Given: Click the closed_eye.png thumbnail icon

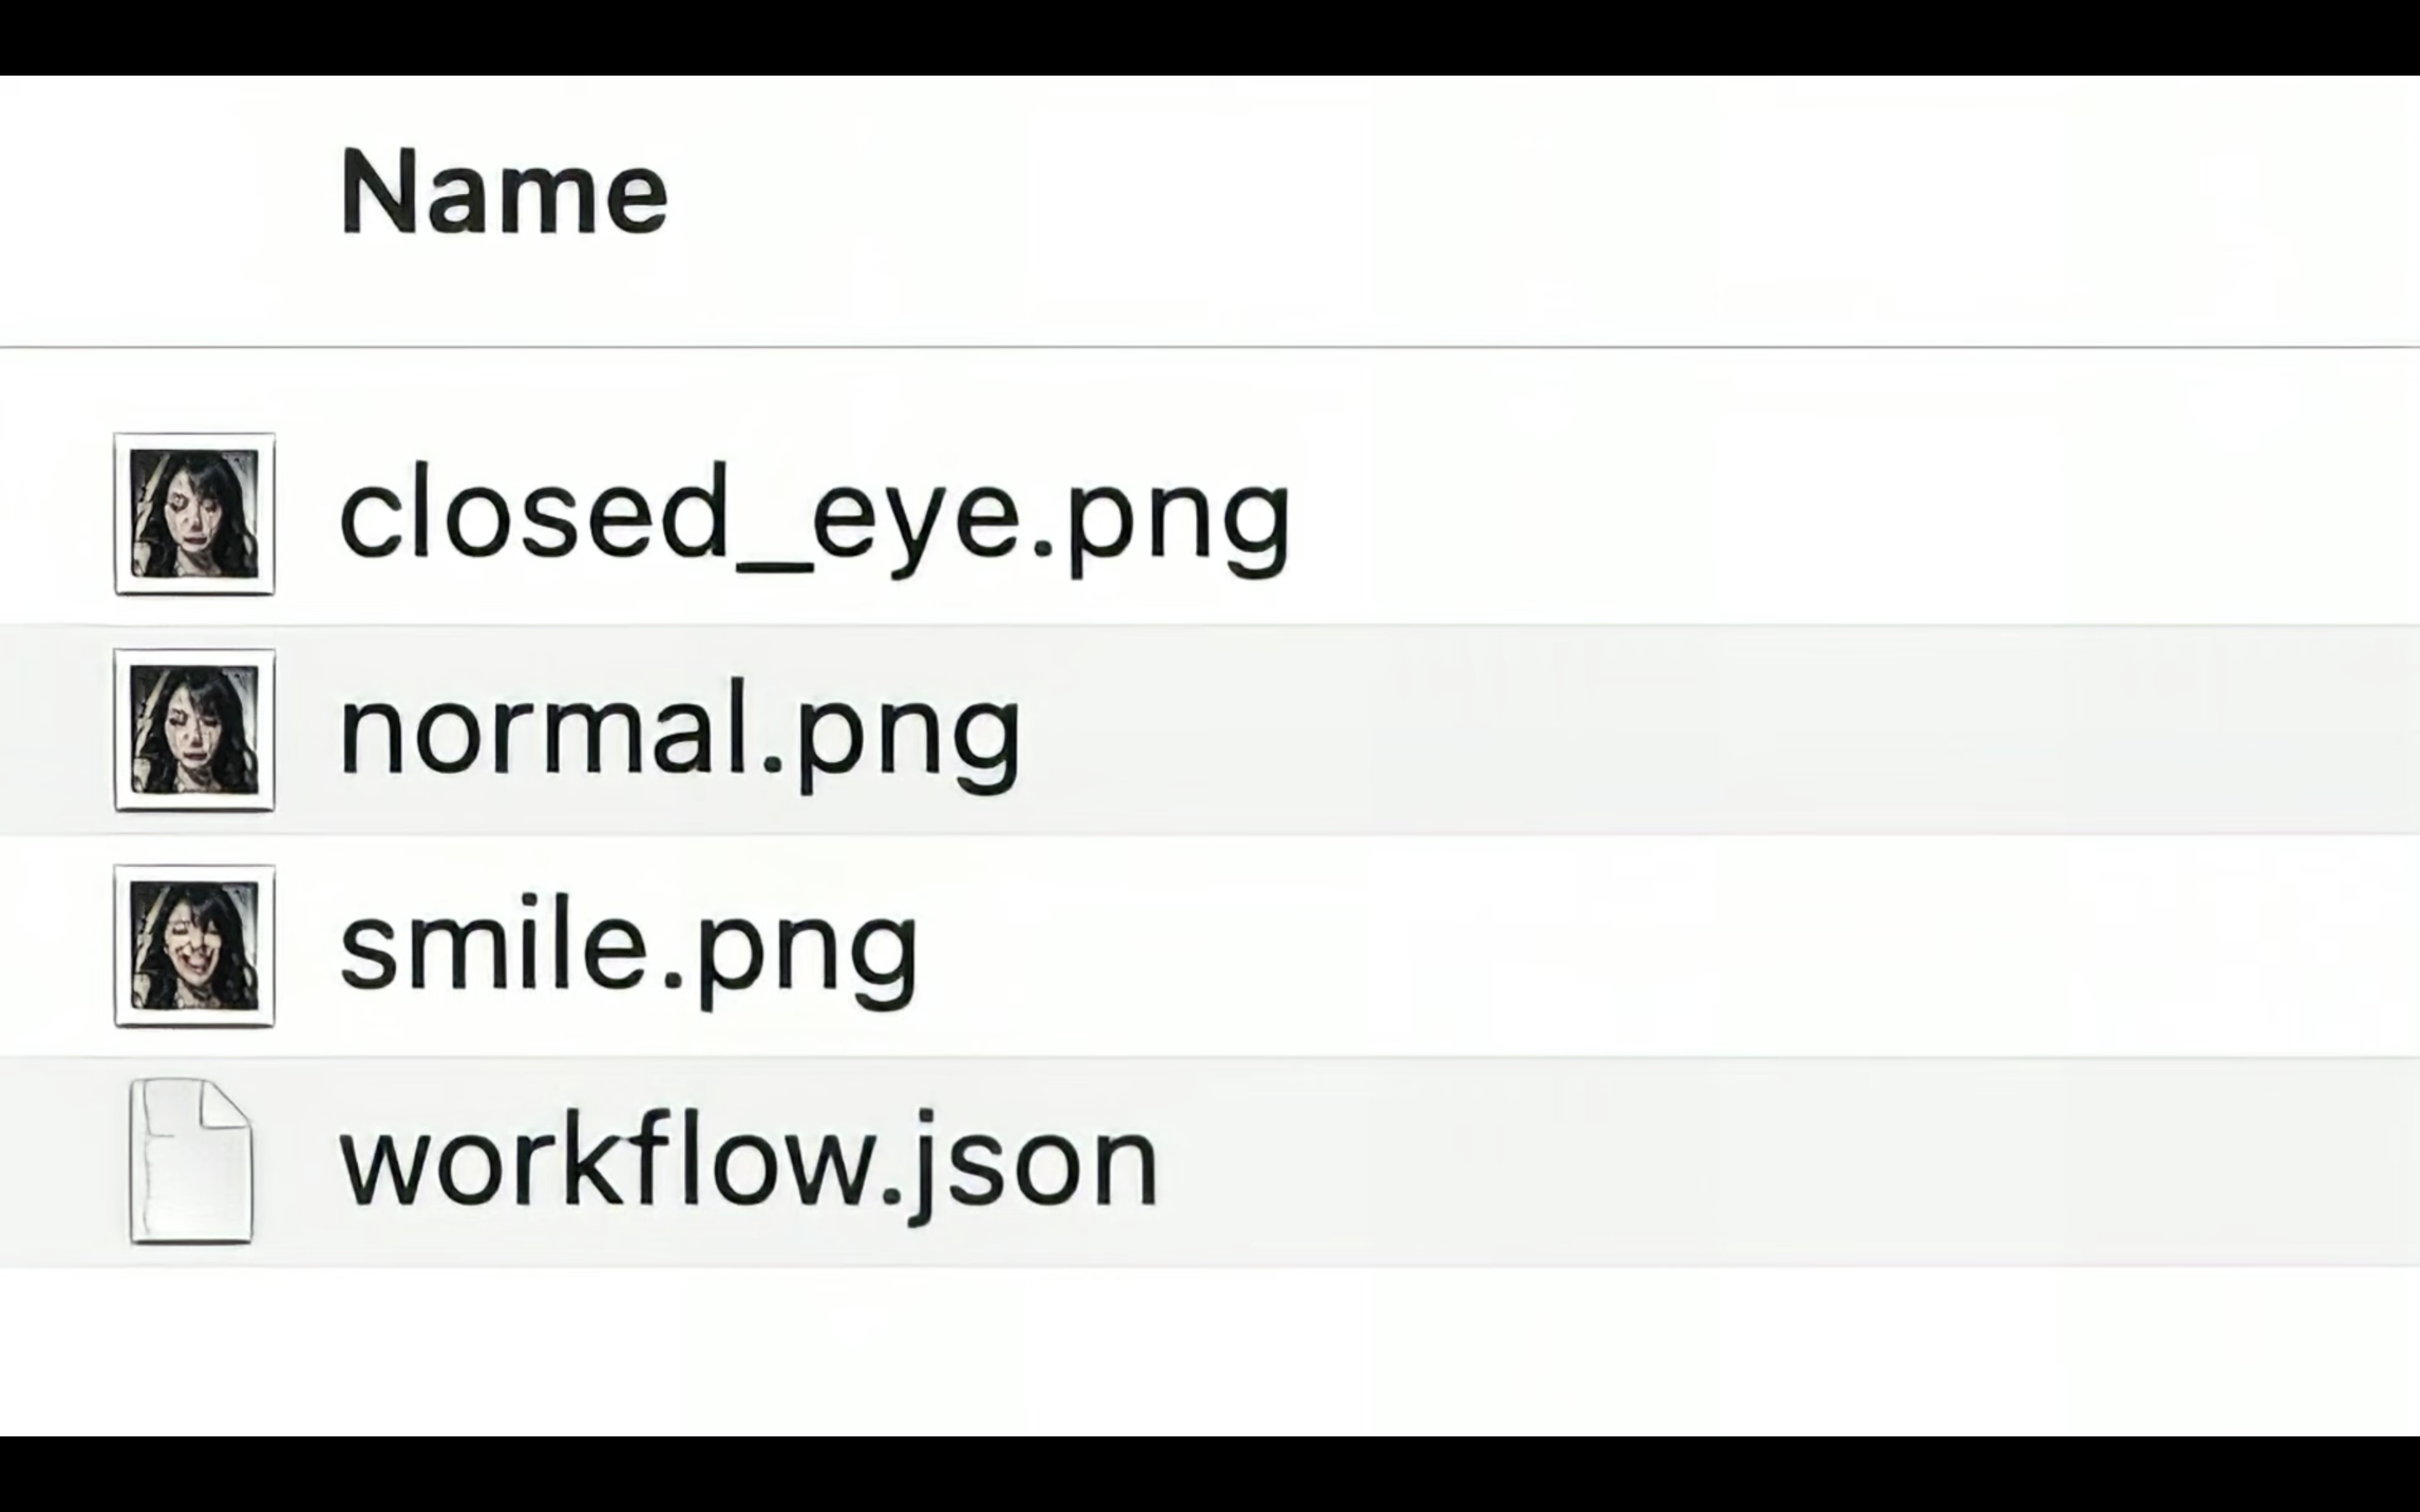Looking at the screenshot, I should tap(195, 514).
